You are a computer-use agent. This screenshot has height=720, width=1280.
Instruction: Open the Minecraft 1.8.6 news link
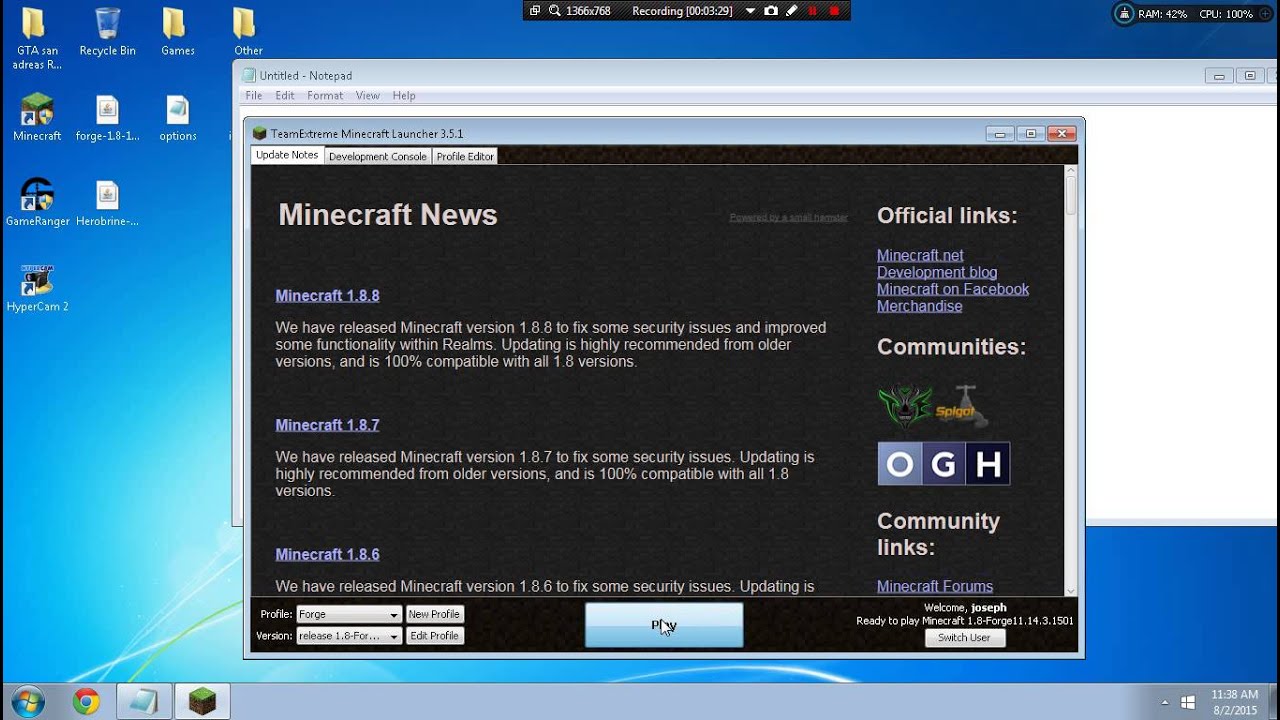(x=327, y=554)
